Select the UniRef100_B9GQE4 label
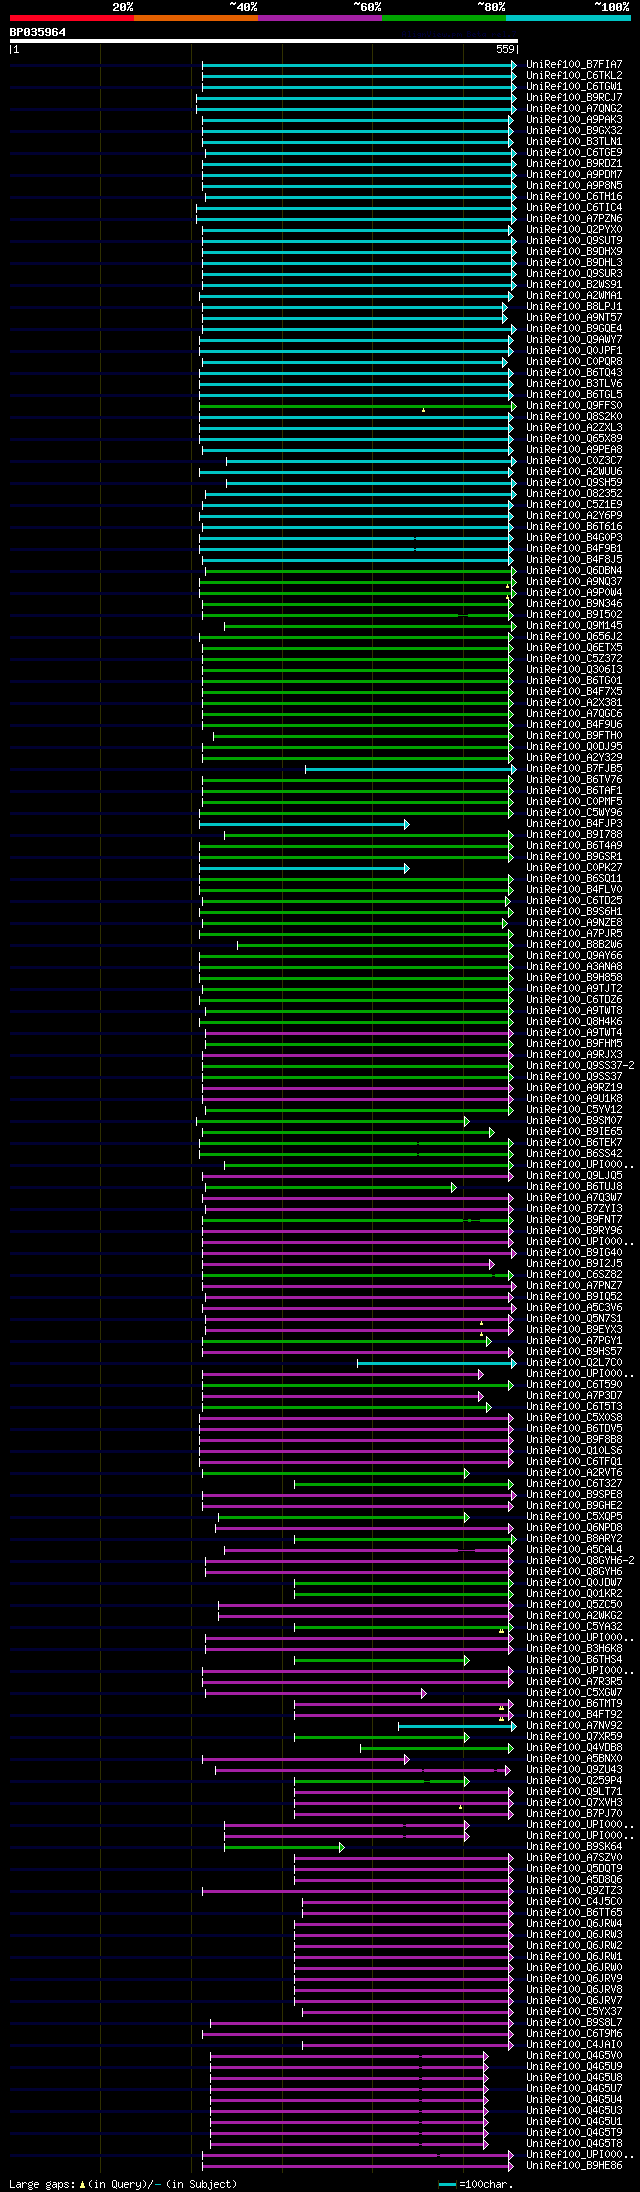This screenshot has height=2192, width=640. coord(574,328)
